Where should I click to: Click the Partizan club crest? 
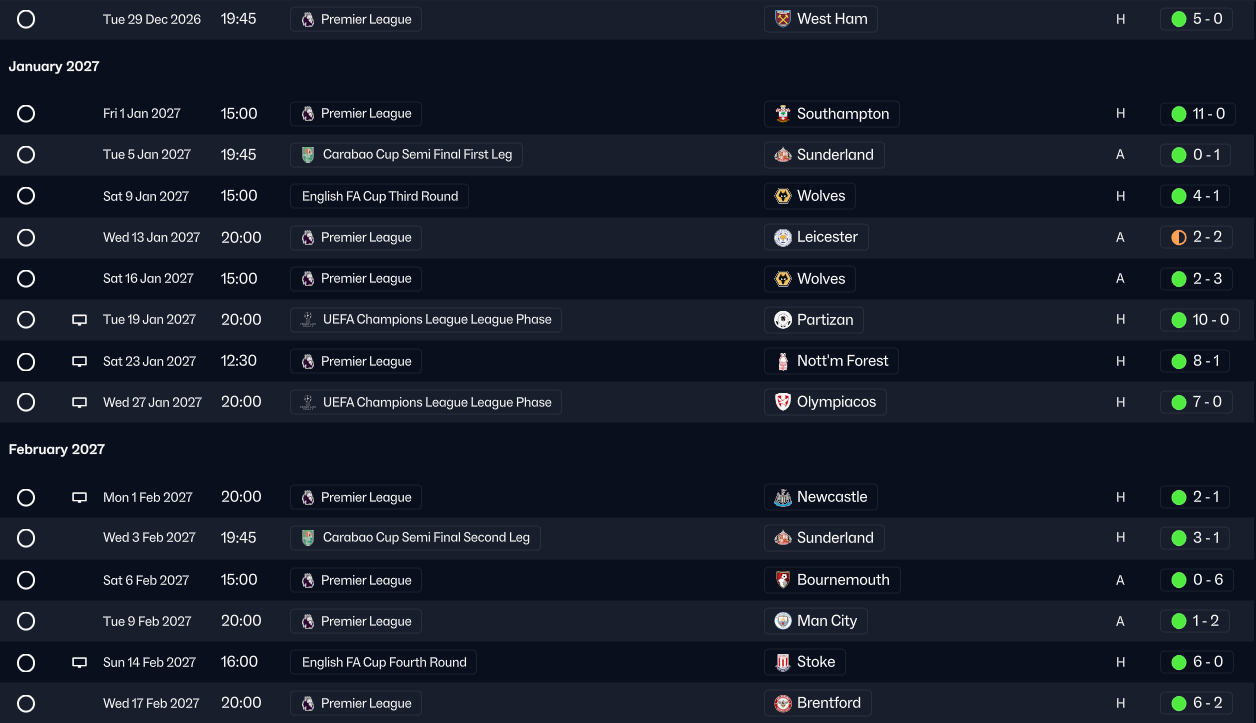(x=783, y=320)
